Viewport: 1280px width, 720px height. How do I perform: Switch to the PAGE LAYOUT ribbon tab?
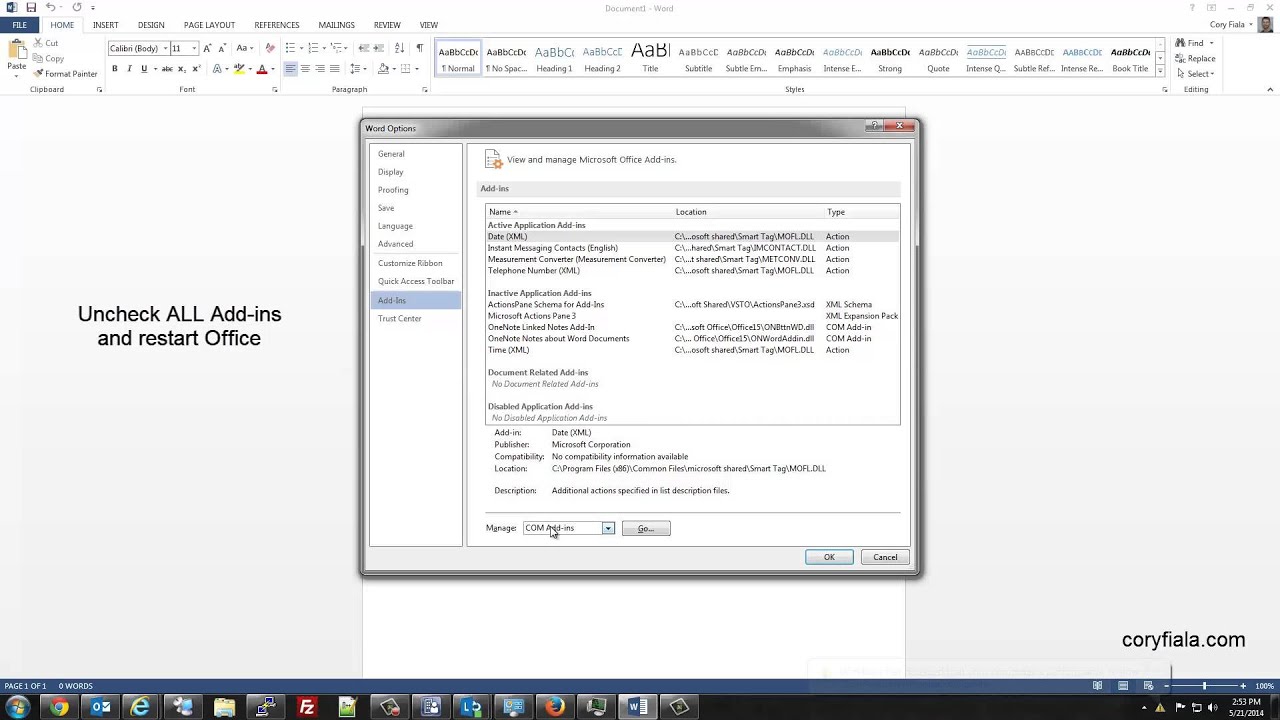click(209, 25)
